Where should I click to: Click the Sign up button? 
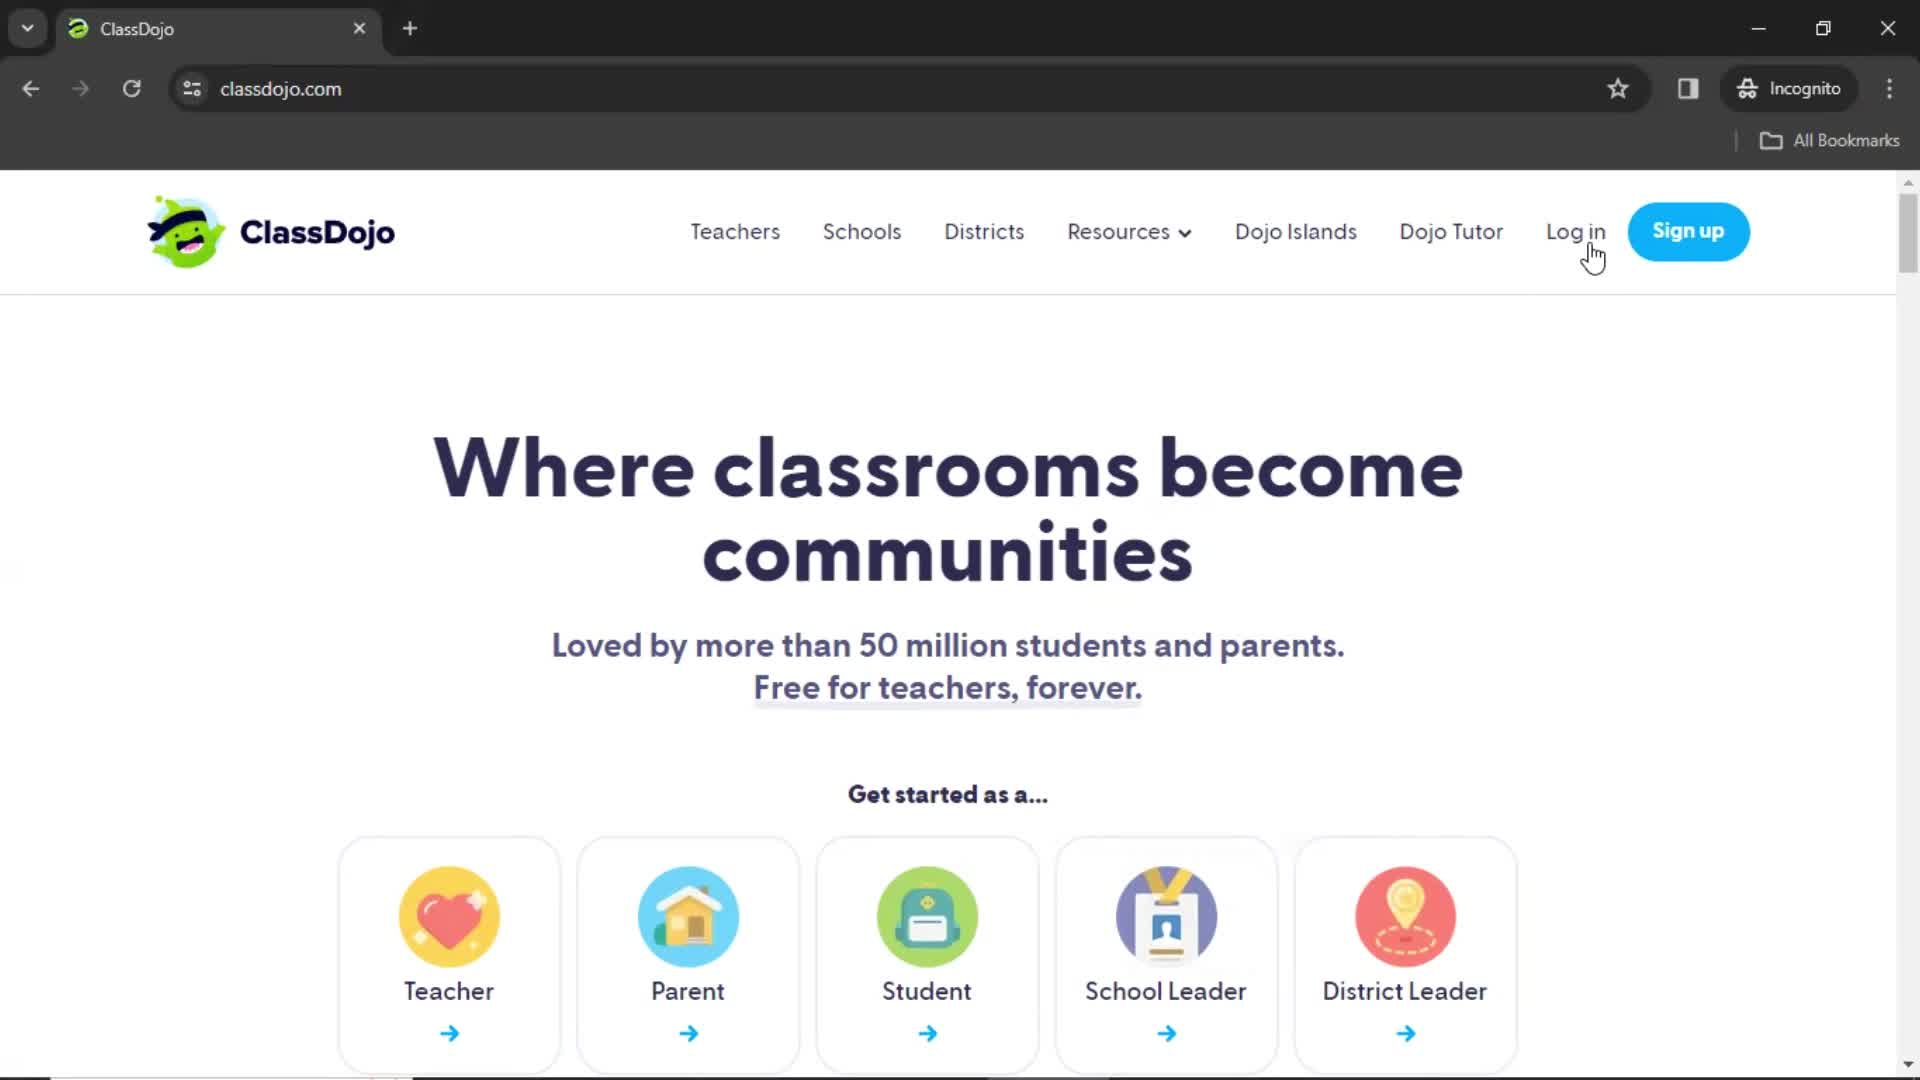click(x=1689, y=231)
